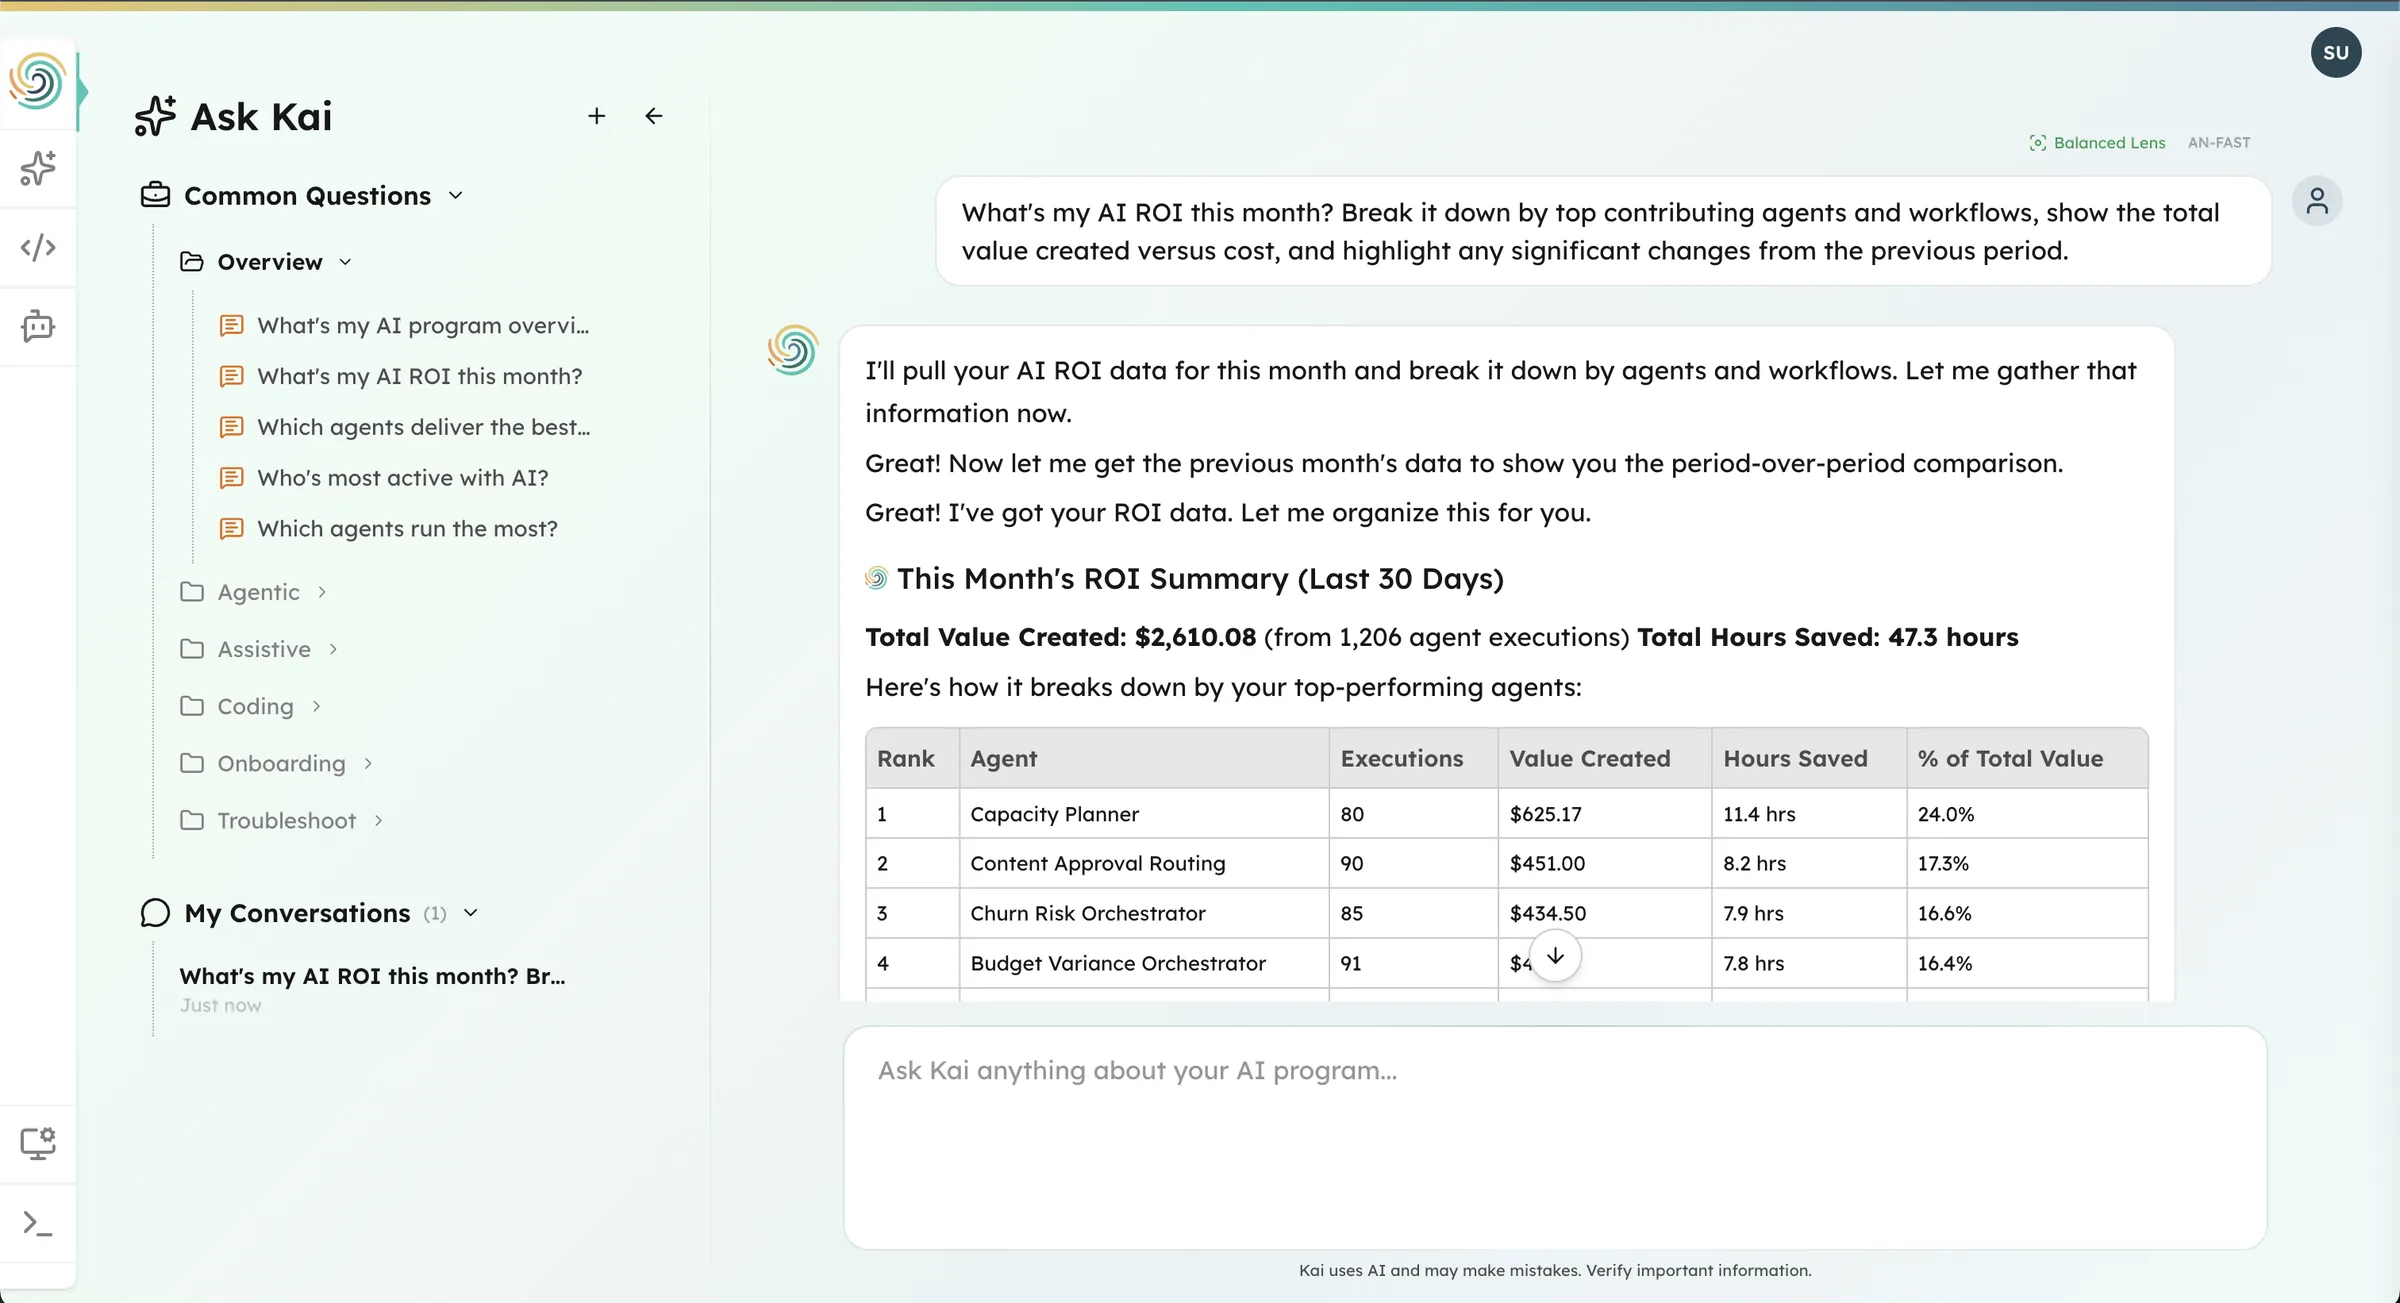Click the swirl logo at top left

38,82
